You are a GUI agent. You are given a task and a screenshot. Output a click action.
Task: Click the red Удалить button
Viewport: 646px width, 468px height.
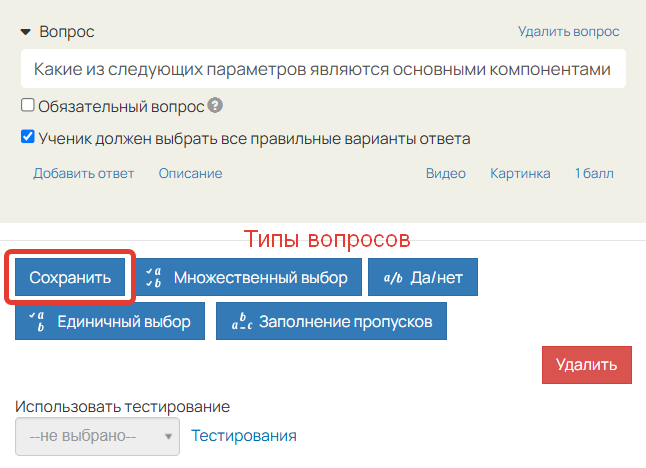(x=587, y=365)
